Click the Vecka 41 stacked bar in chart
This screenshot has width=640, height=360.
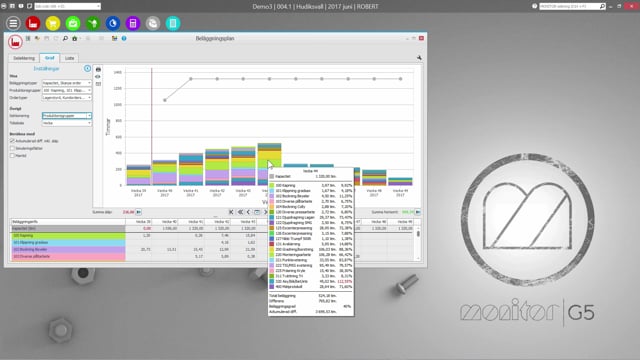[x=191, y=169]
